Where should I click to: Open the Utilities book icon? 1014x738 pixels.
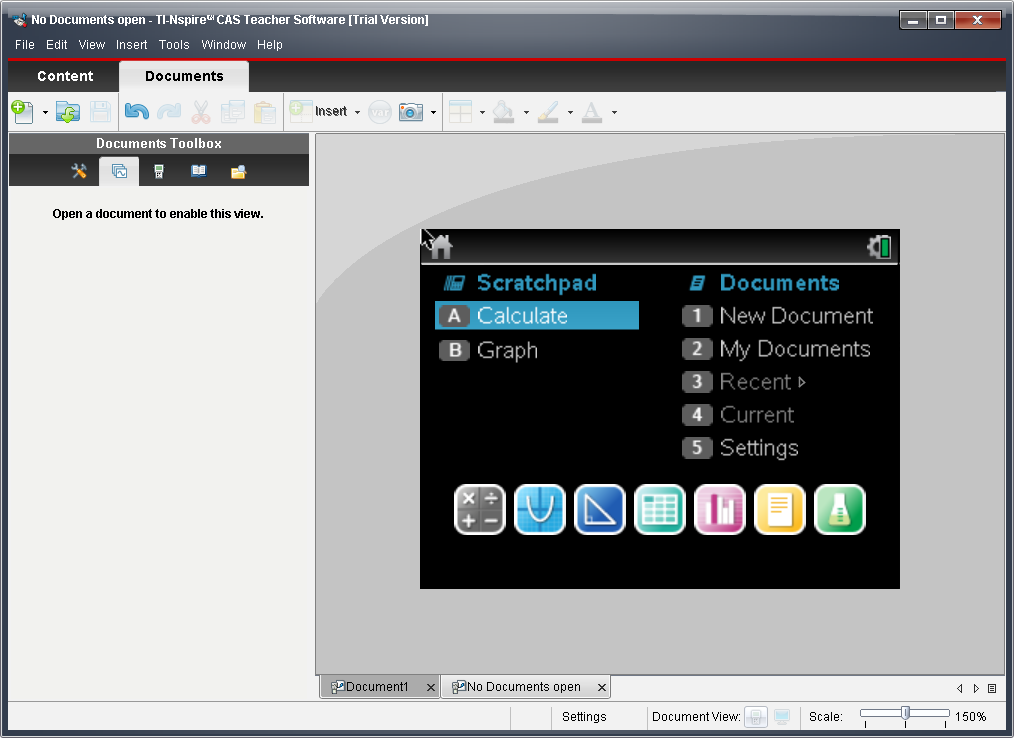199,171
